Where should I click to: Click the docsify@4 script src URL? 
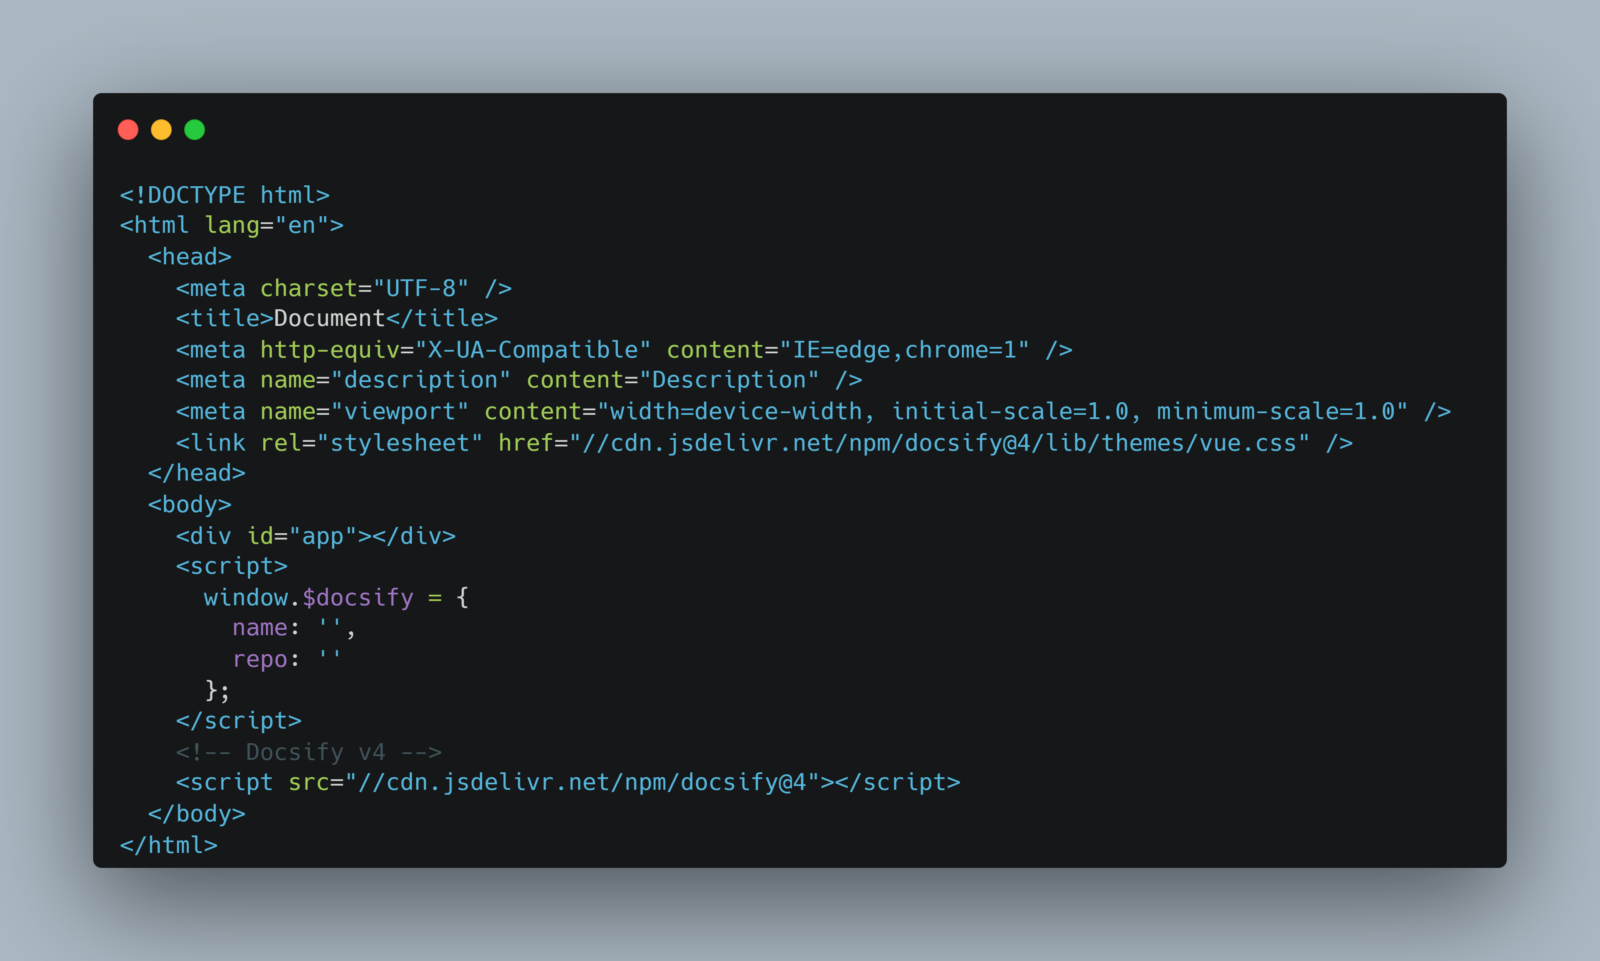pyautogui.click(x=582, y=782)
